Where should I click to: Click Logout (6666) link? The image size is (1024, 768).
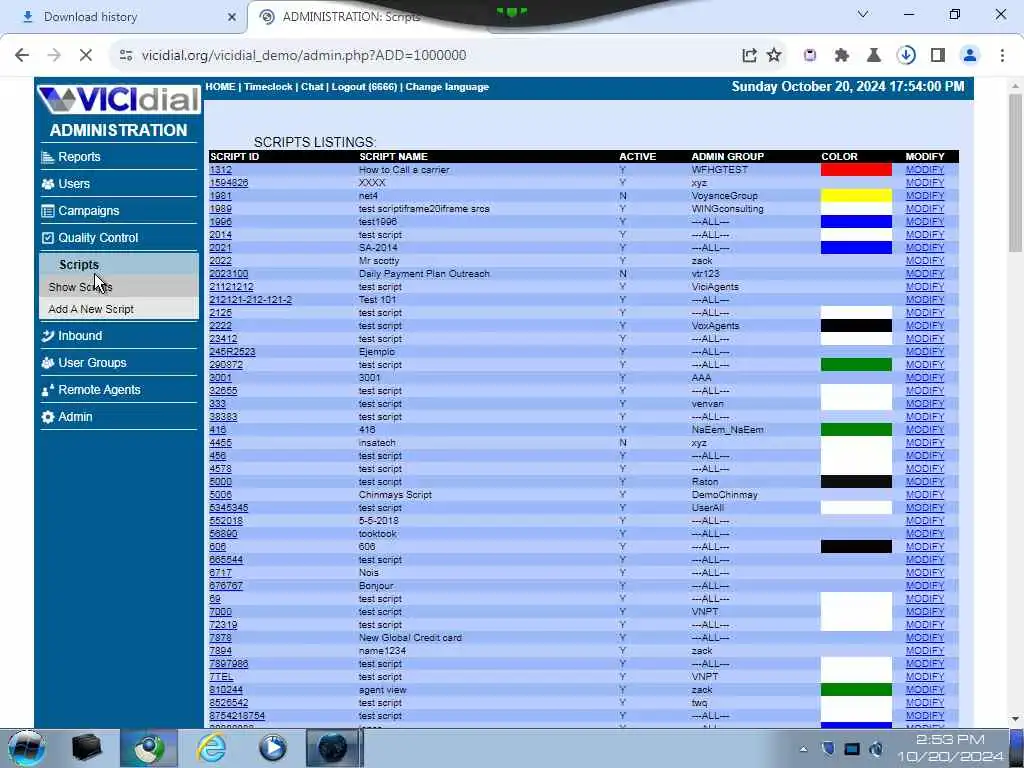(x=364, y=87)
